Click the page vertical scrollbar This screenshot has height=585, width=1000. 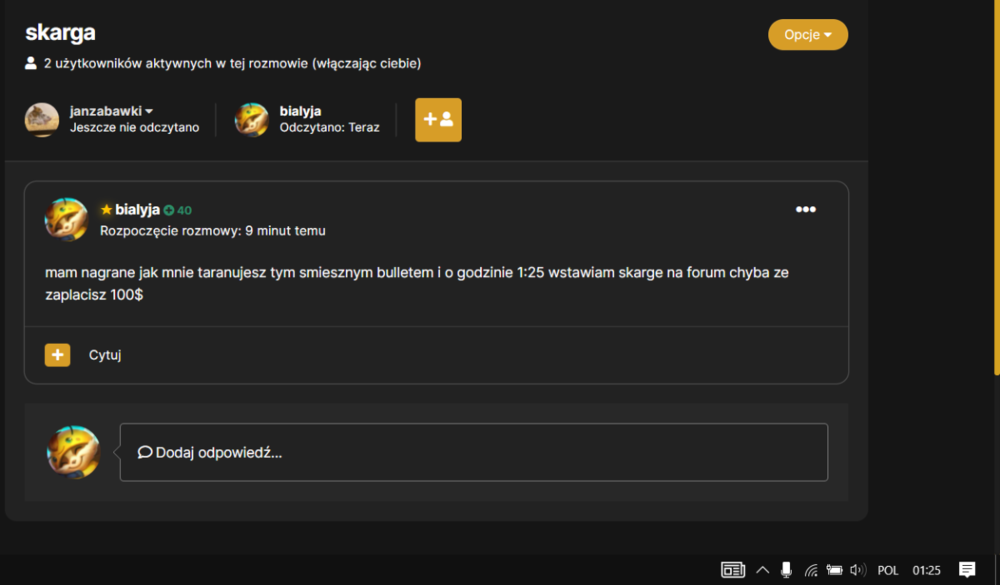click(x=997, y=188)
